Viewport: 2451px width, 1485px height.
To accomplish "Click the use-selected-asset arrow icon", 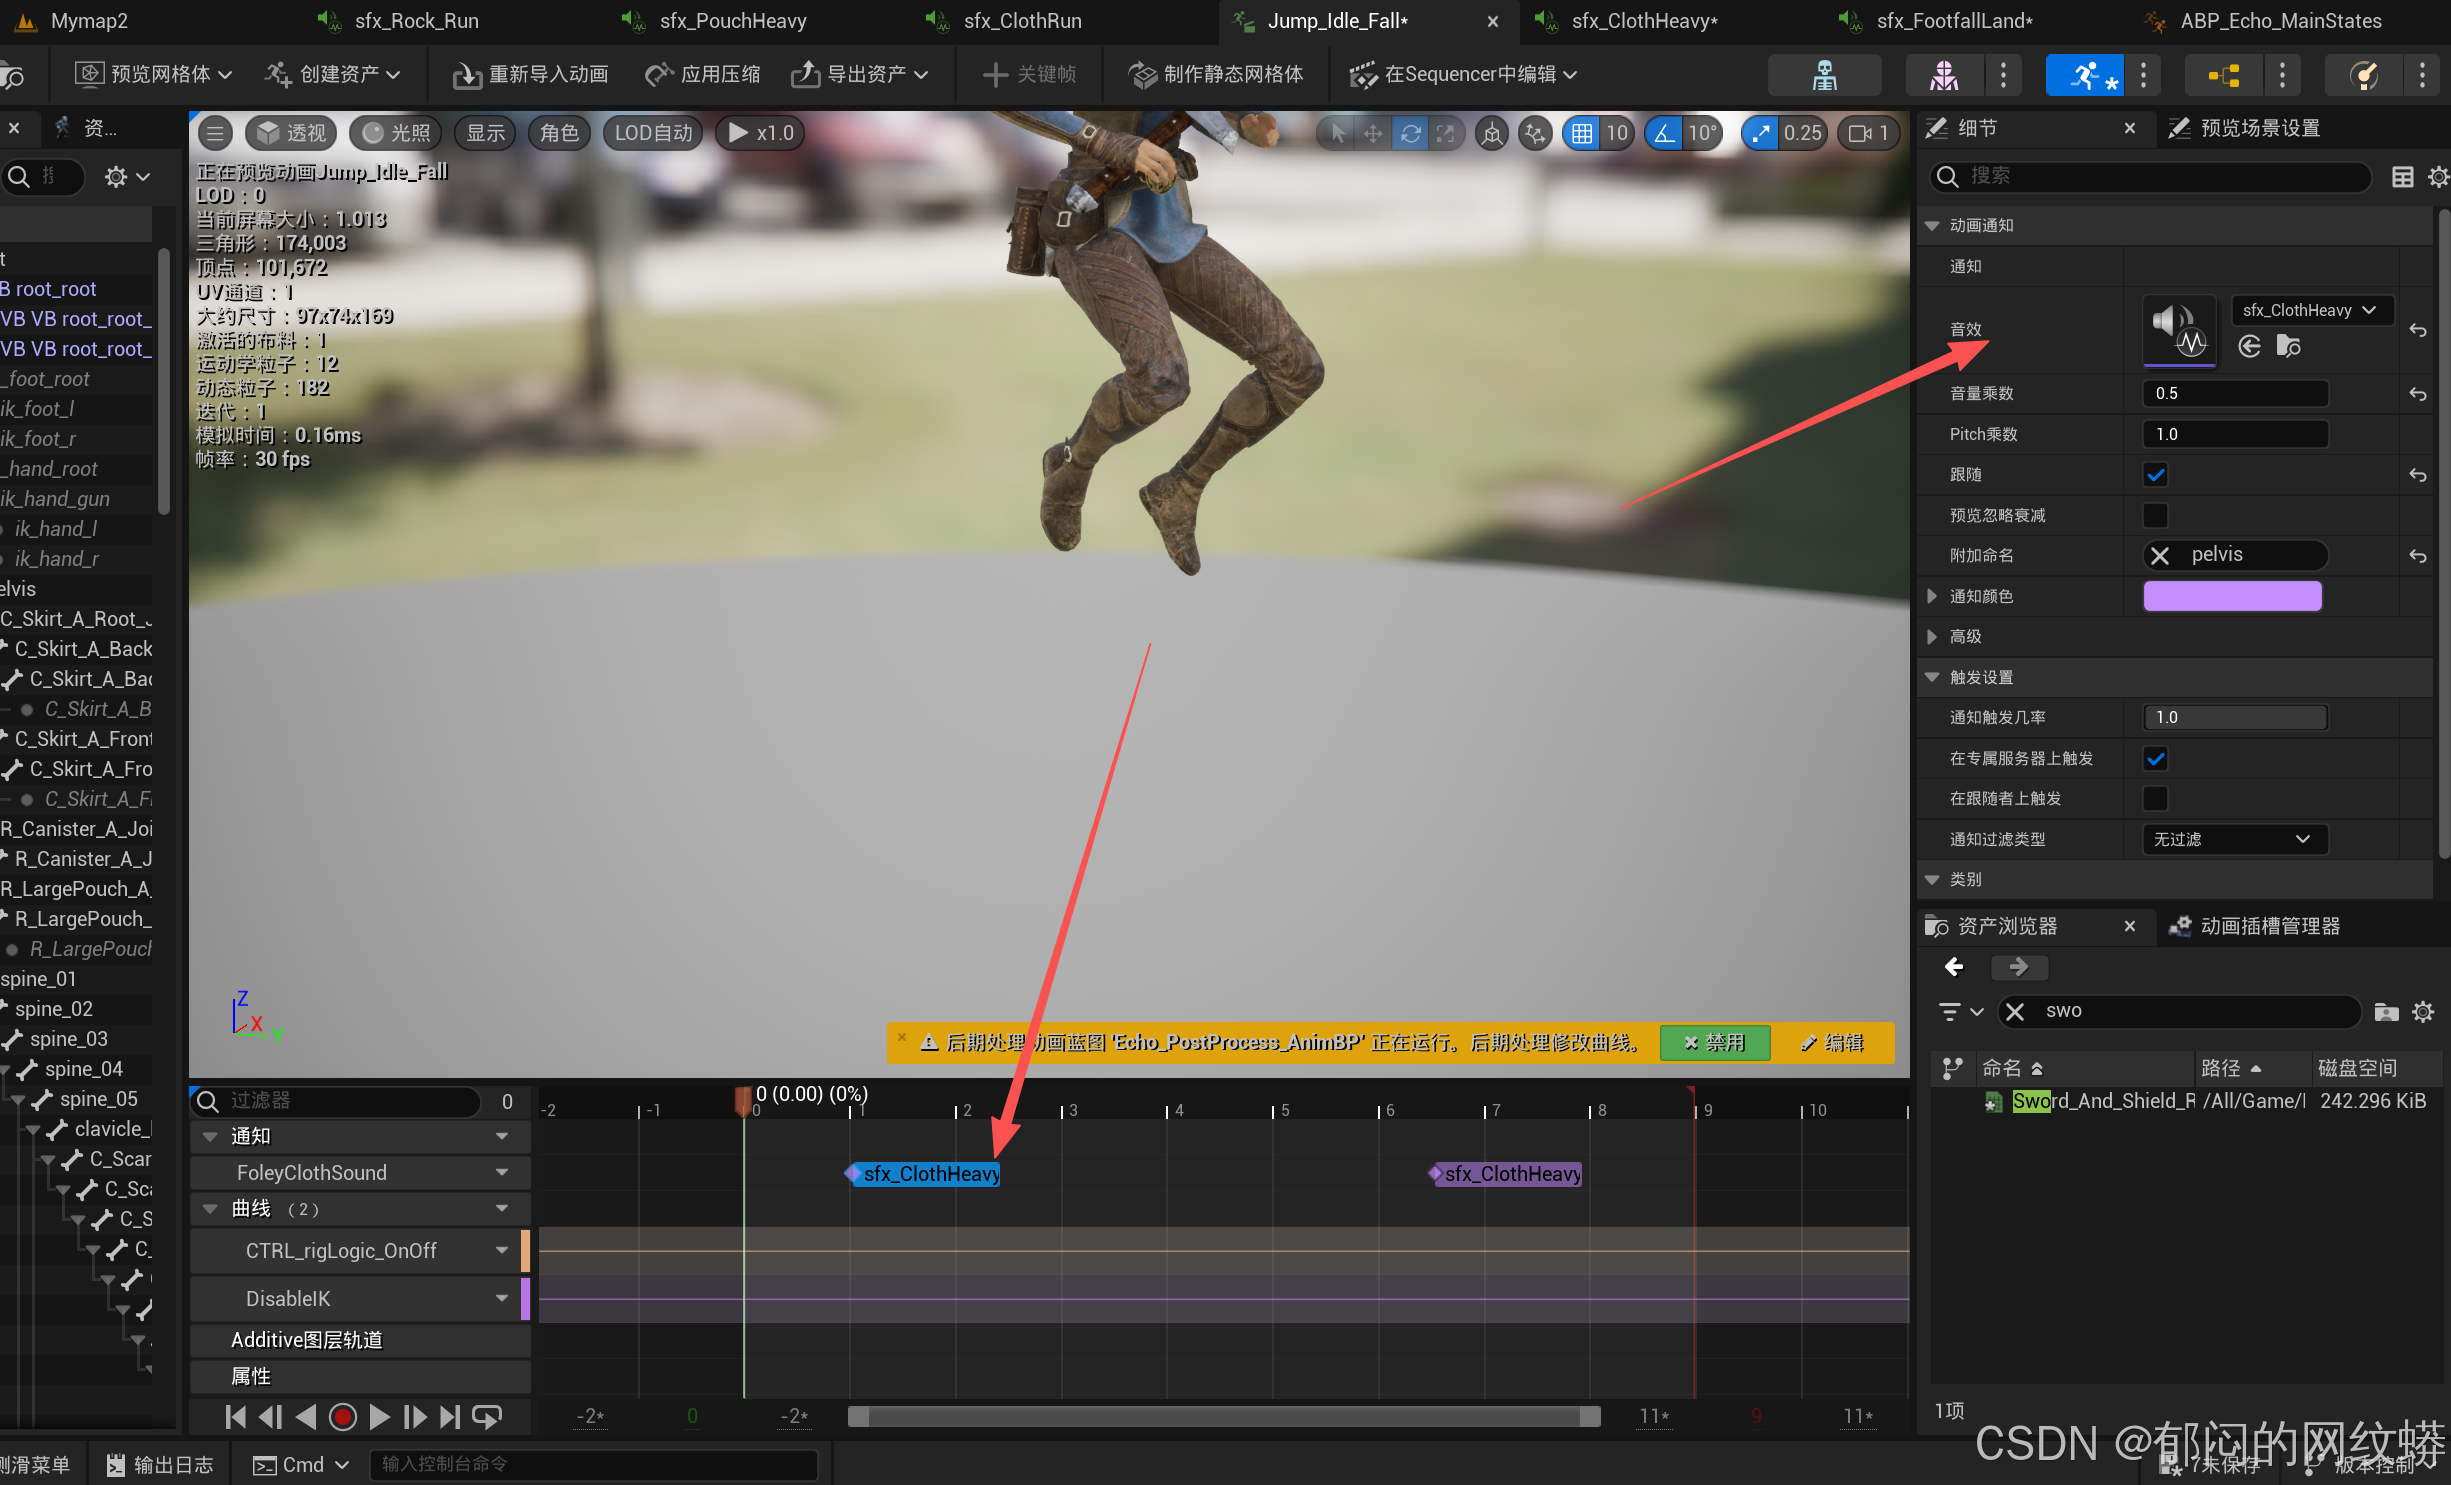I will 2250,346.
